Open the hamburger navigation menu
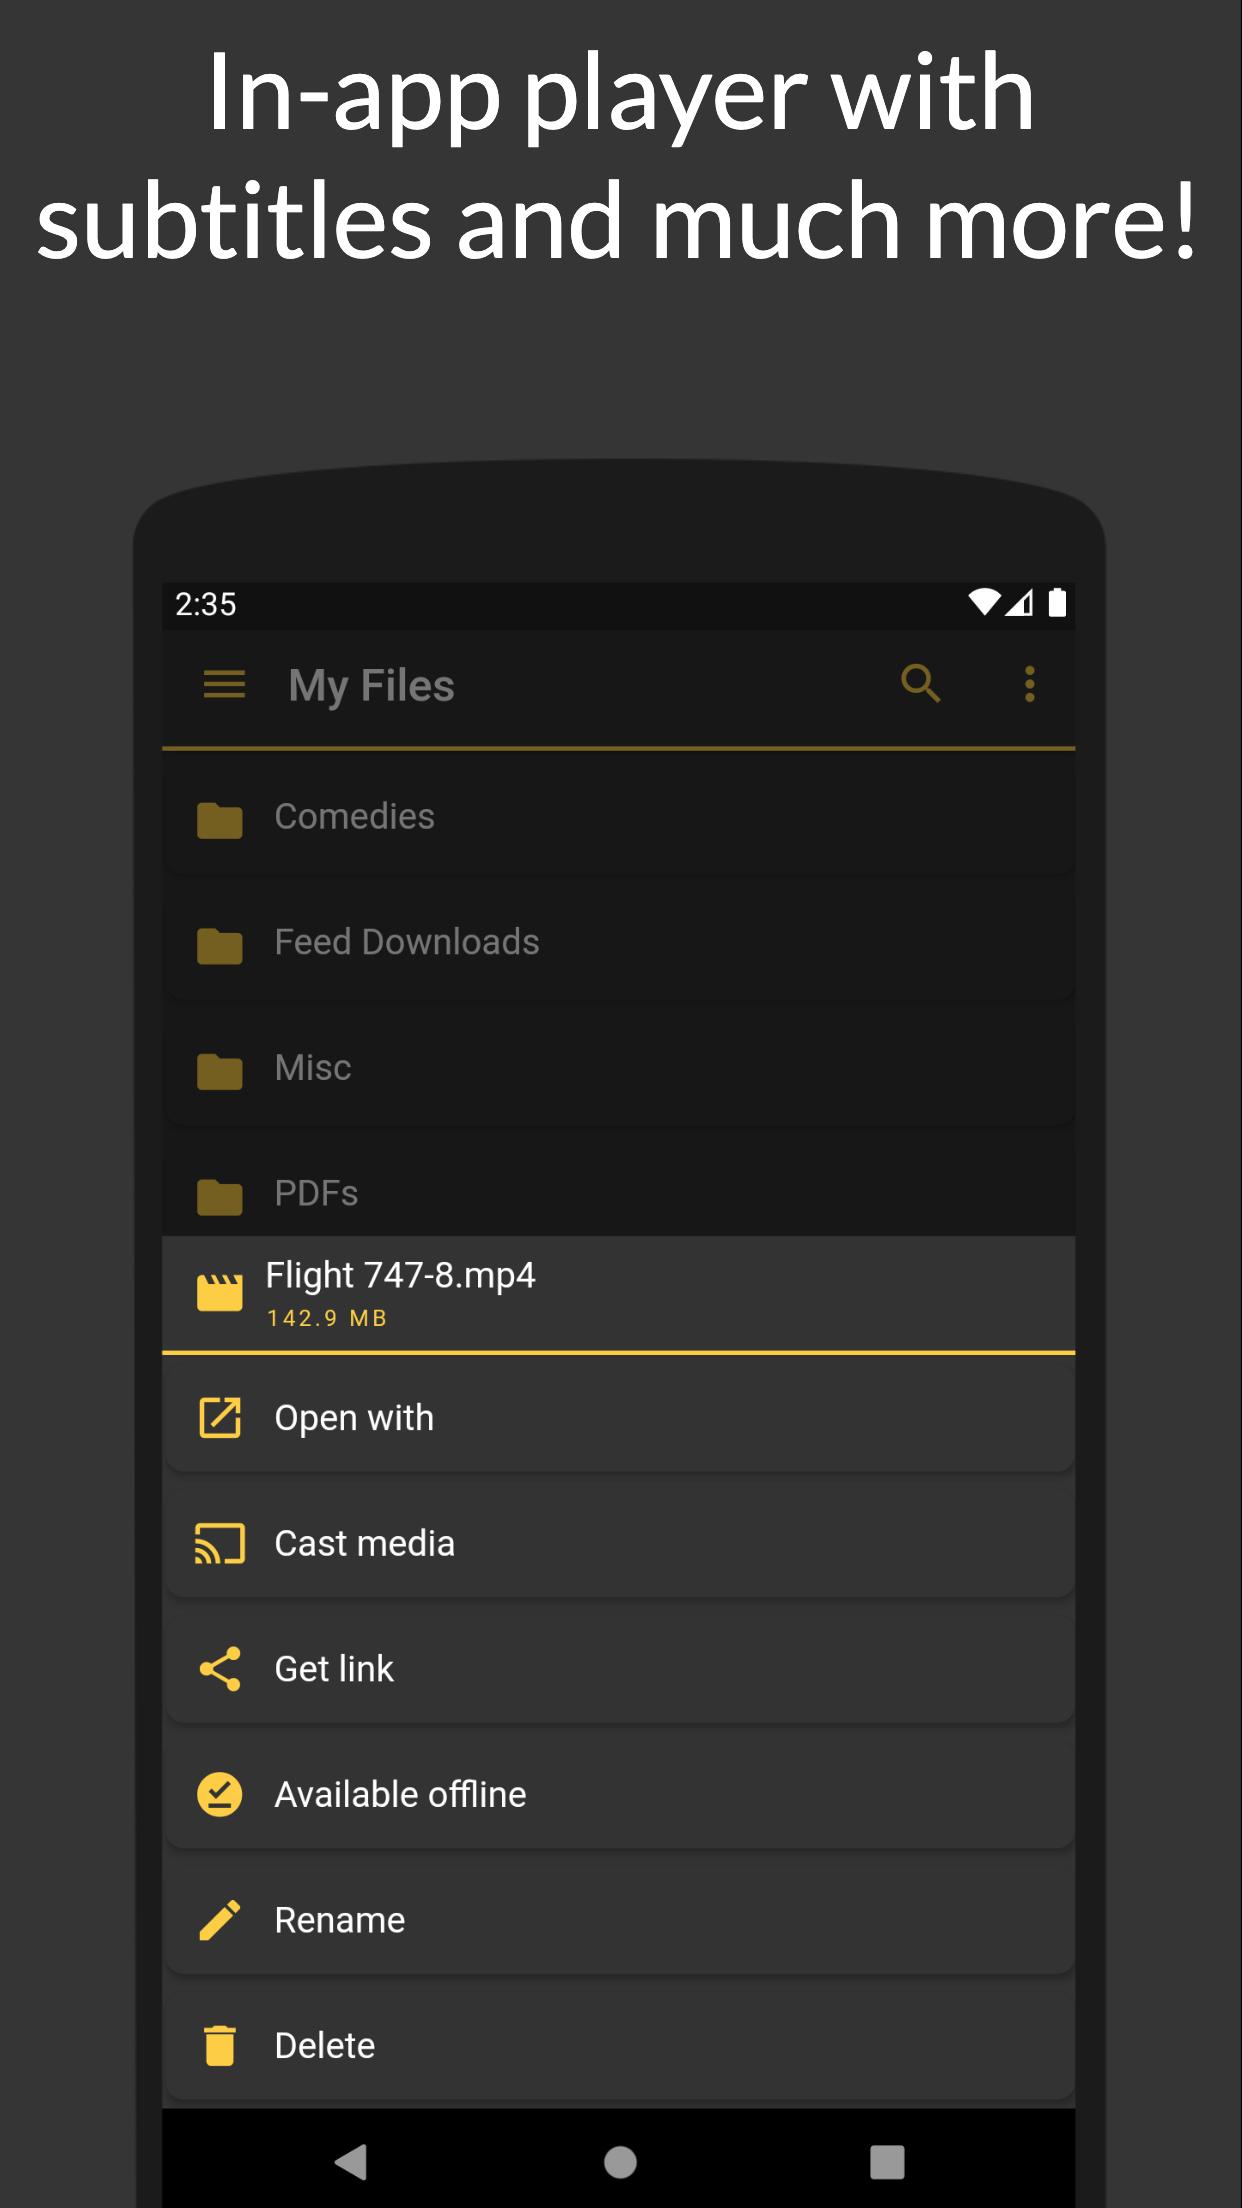This screenshot has width=1242, height=2208. [224, 685]
